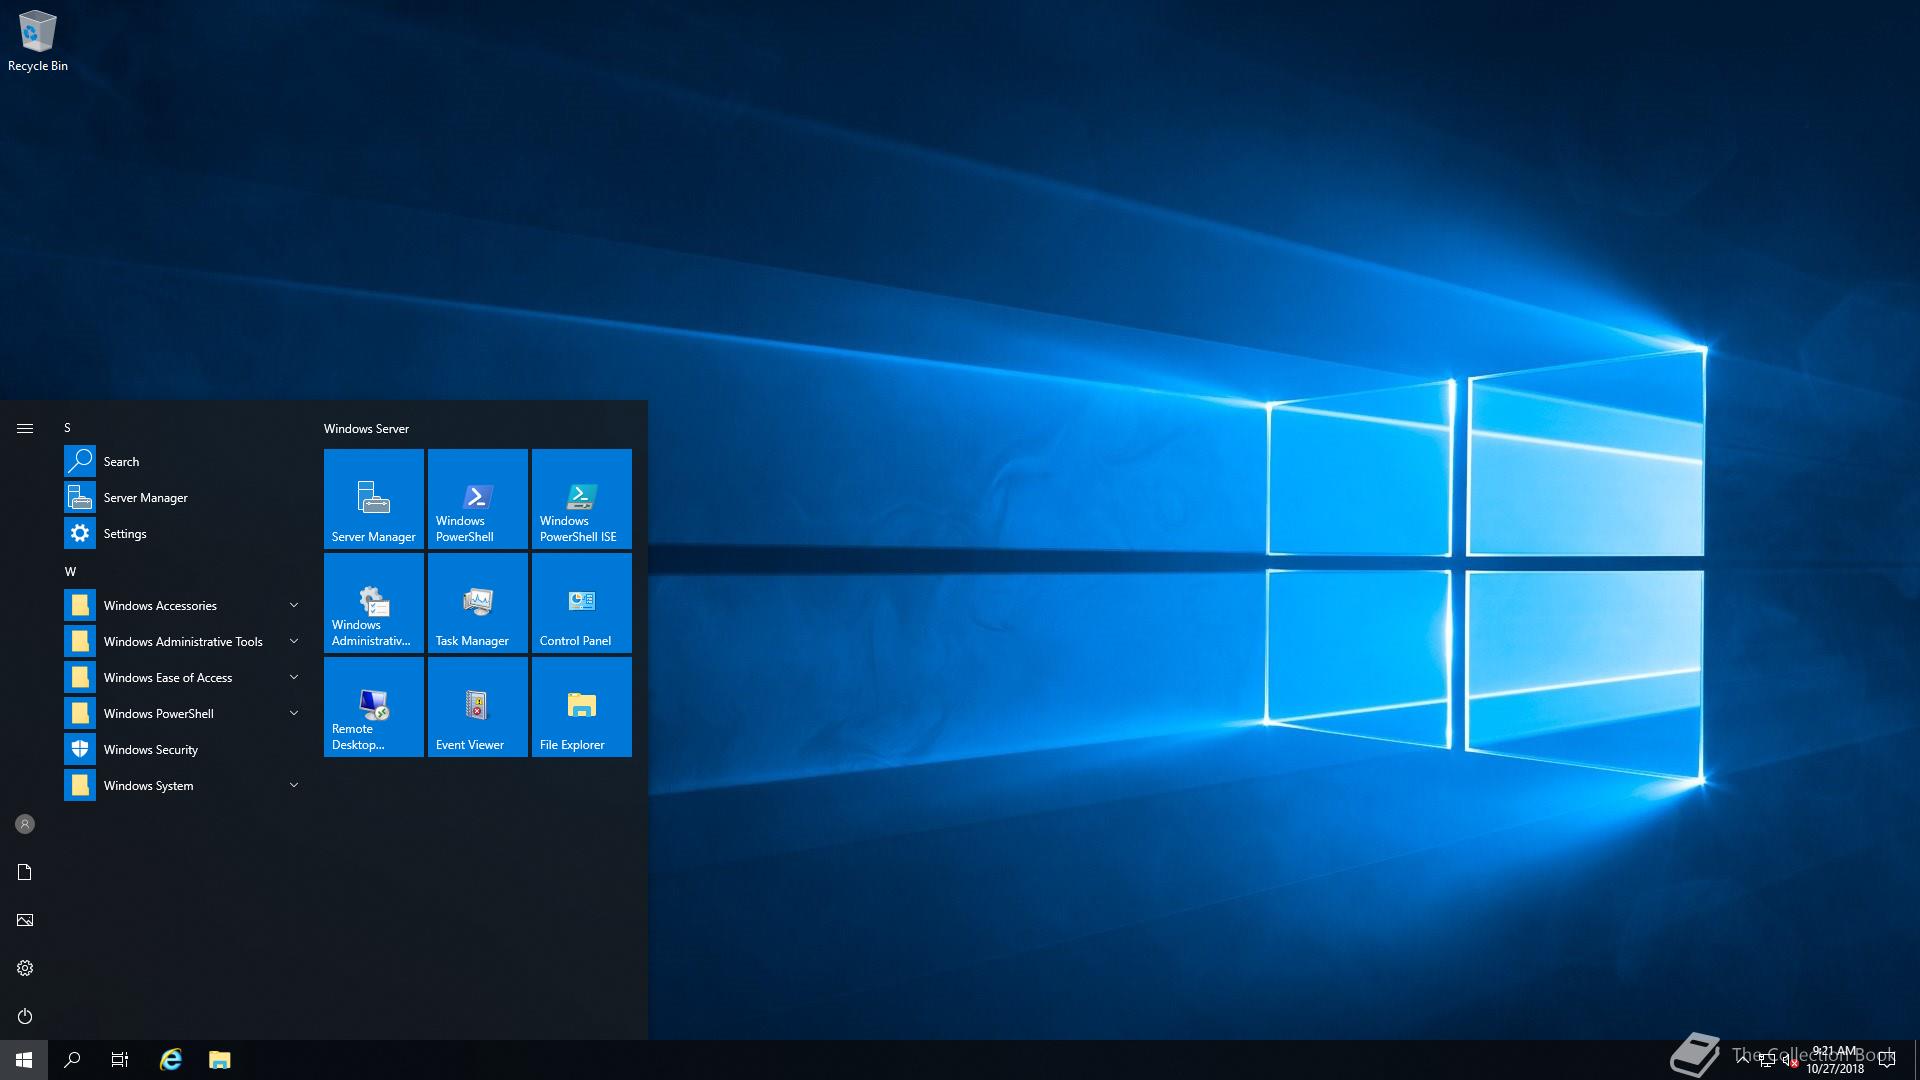Launch the Event Viewer tile
The width and height of the screenshot is (1920, 1080).
[477, 707]
